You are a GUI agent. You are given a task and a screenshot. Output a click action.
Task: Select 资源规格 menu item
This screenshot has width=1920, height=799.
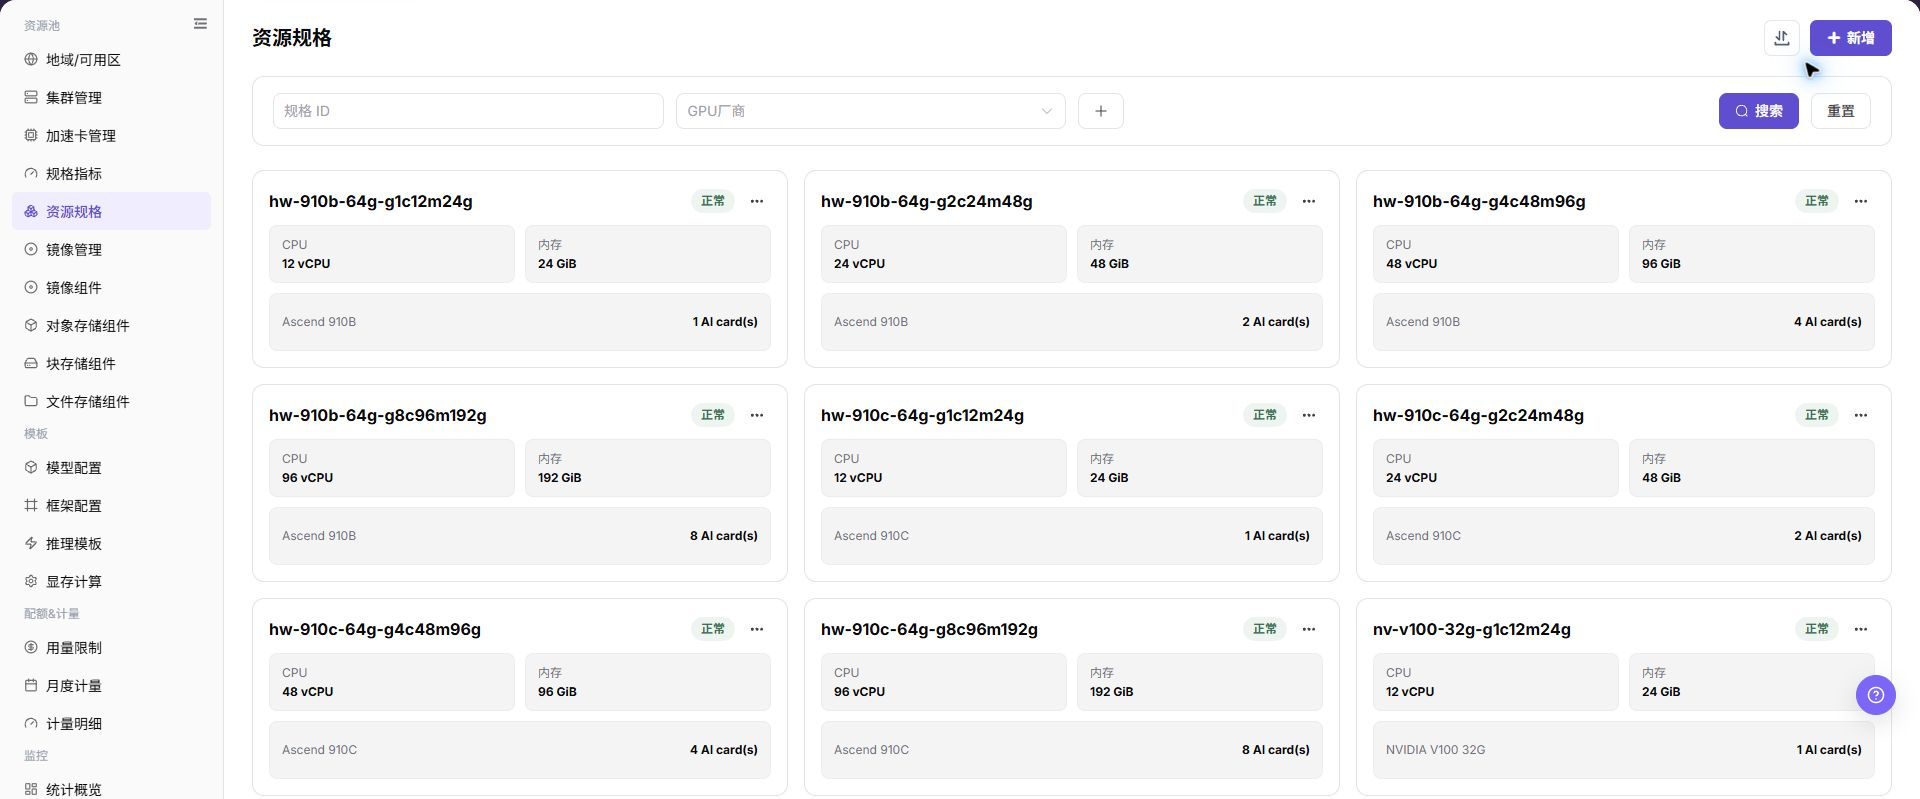[x=112, y=212]
